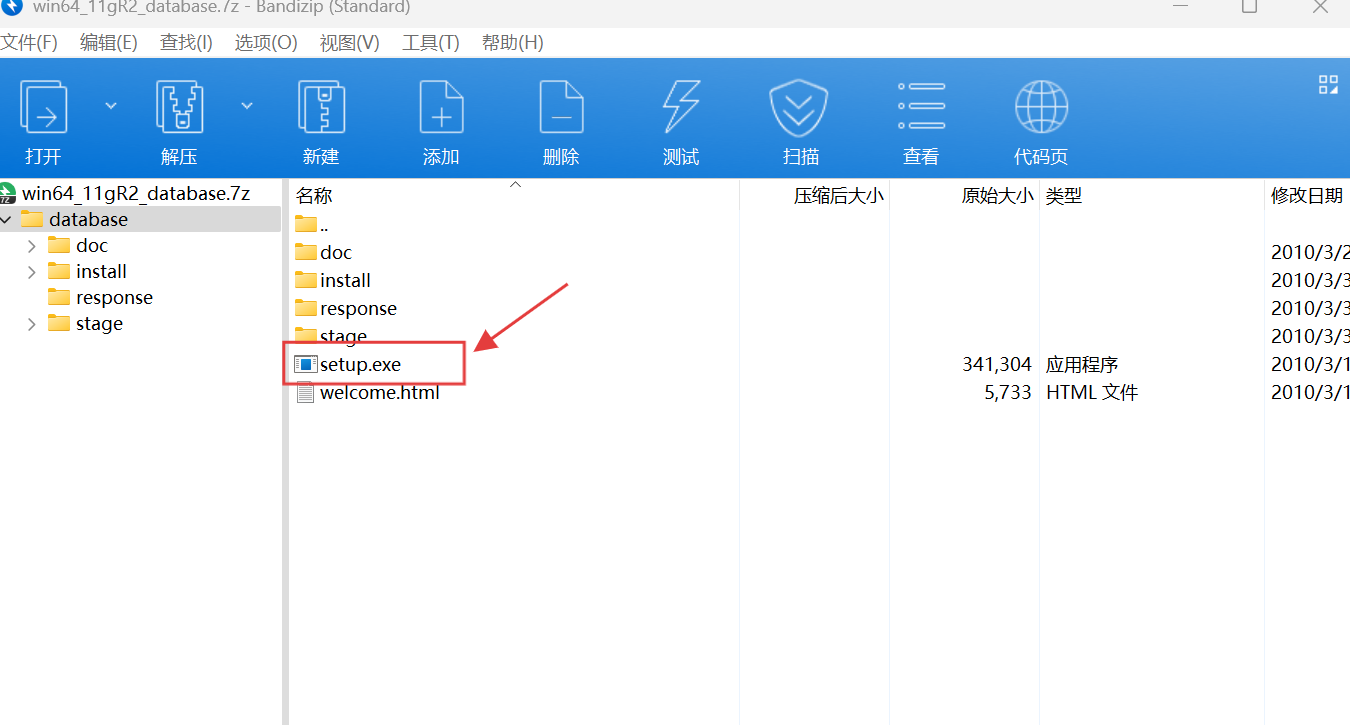Click the Add (添加) file icon

click(441, 108)
